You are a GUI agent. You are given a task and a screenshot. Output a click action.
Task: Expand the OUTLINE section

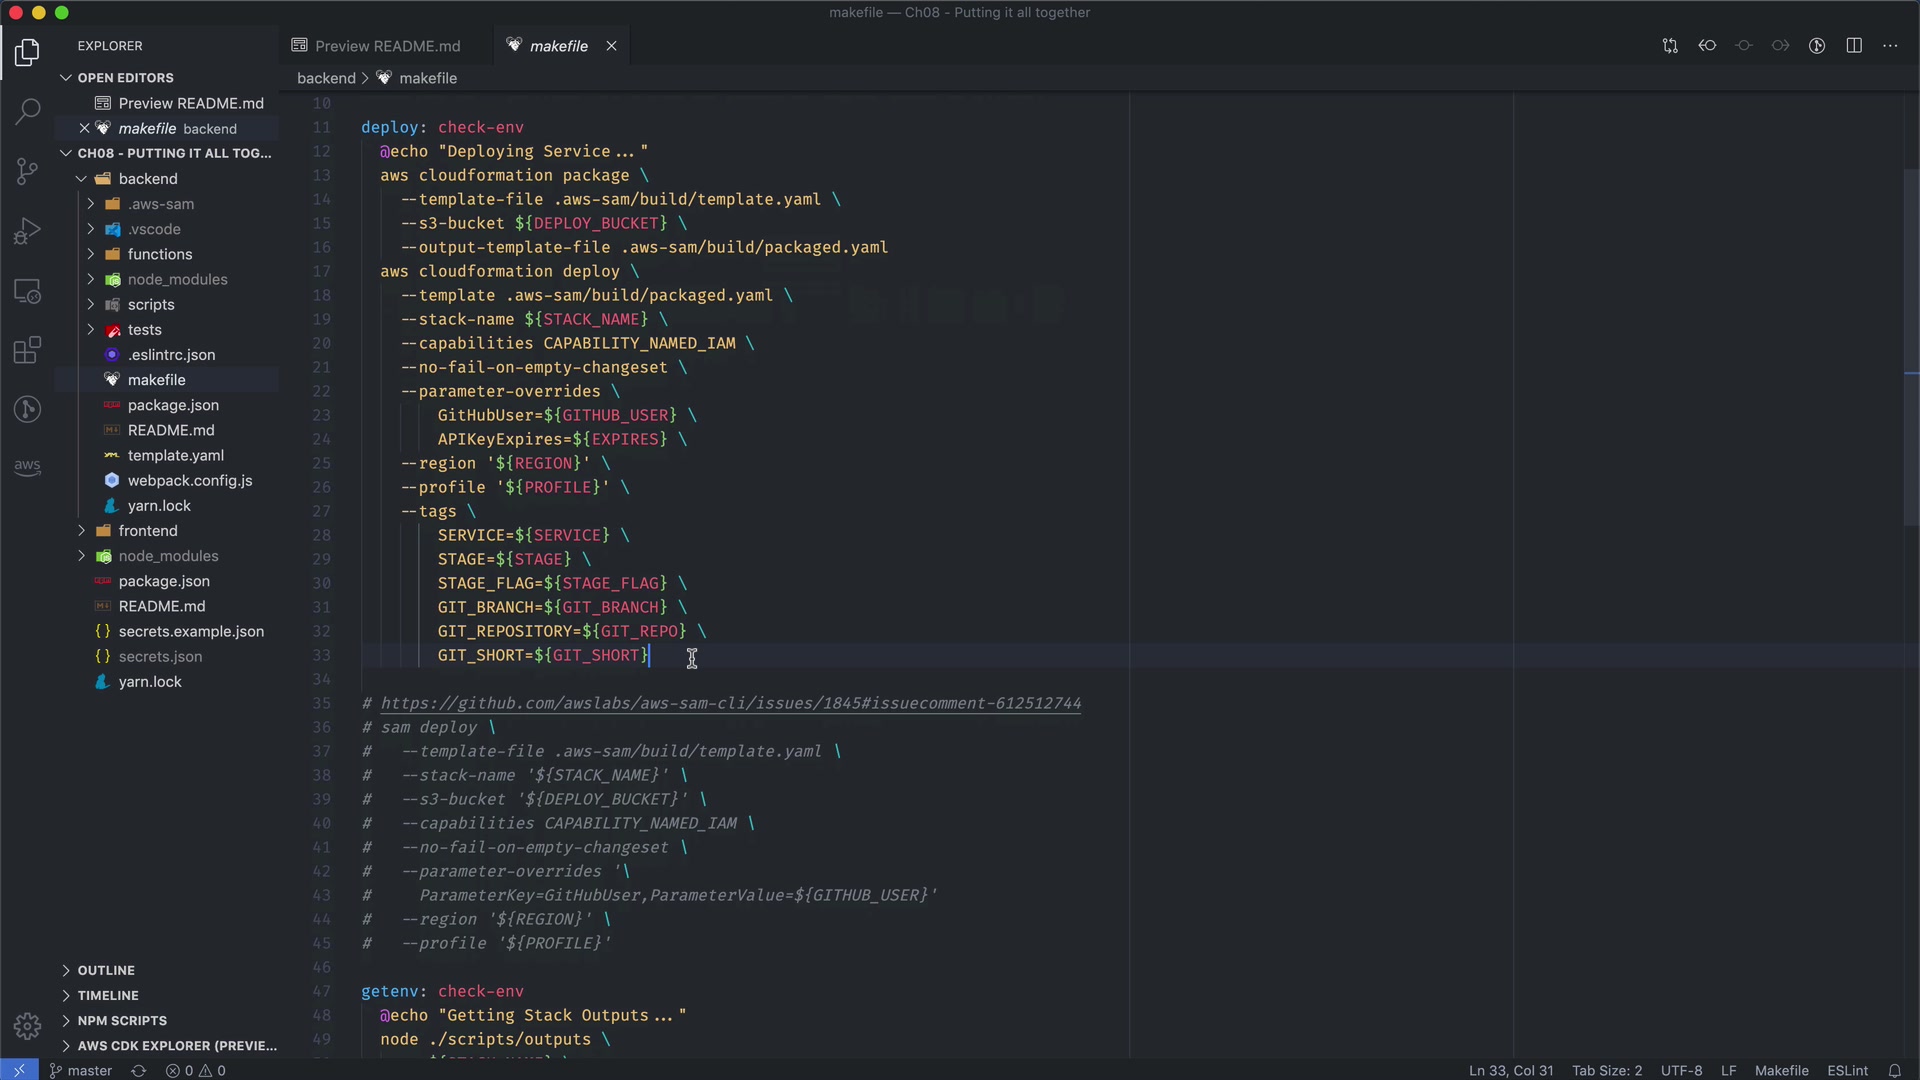pyautogui.click(x=106, y=970)
